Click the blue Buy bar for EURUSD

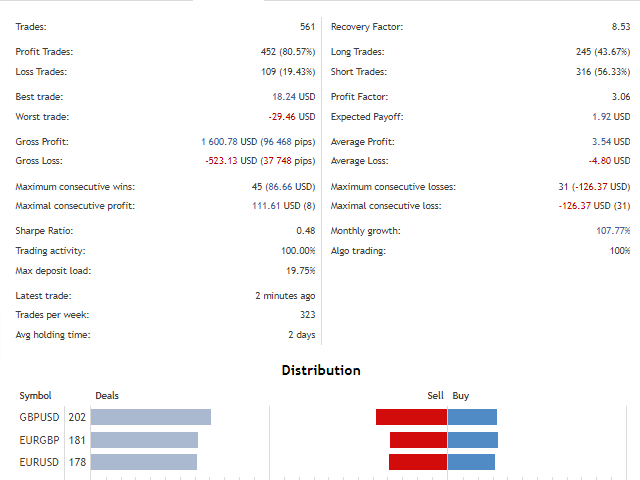point(472,462)
